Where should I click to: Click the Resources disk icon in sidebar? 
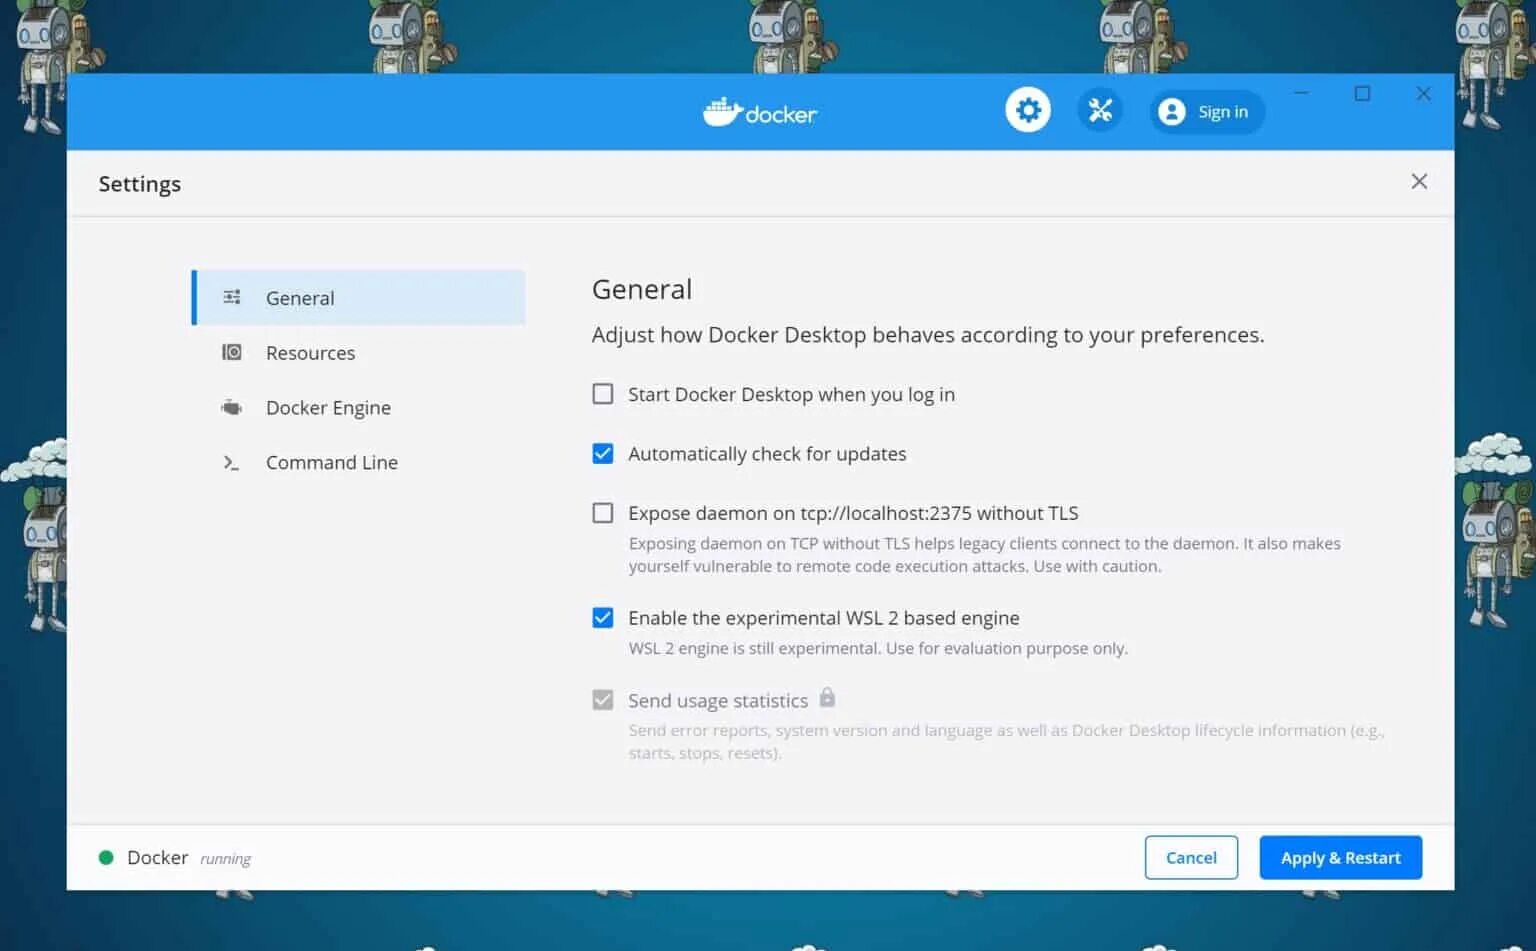click(x=232, y=352)
